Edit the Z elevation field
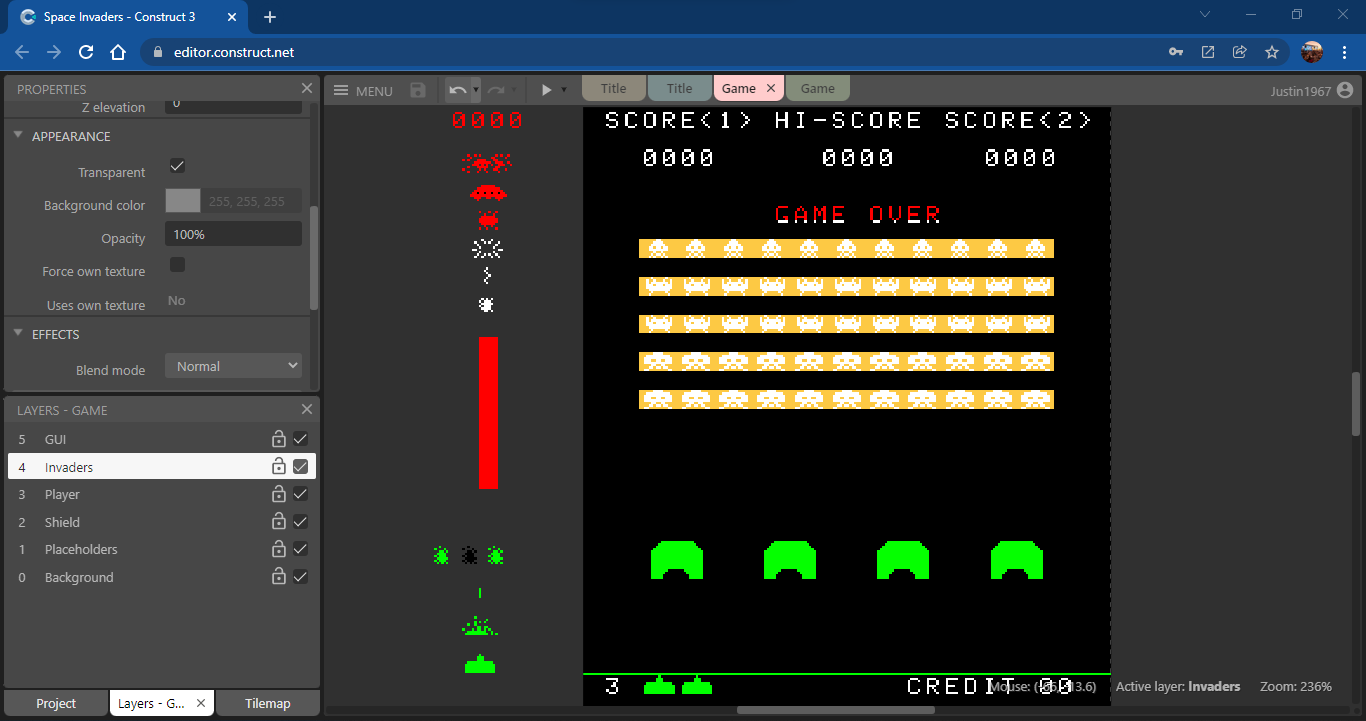Screen dimensions: 1366x721 [x=233, y=104]
